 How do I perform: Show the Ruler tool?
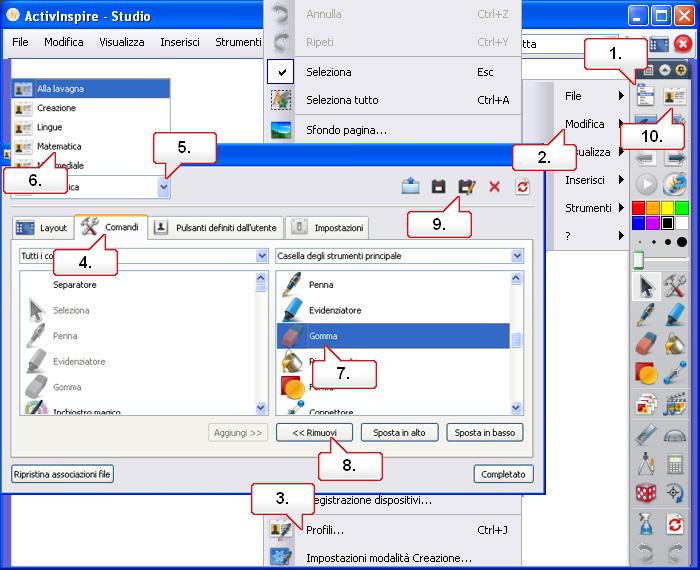646,434
